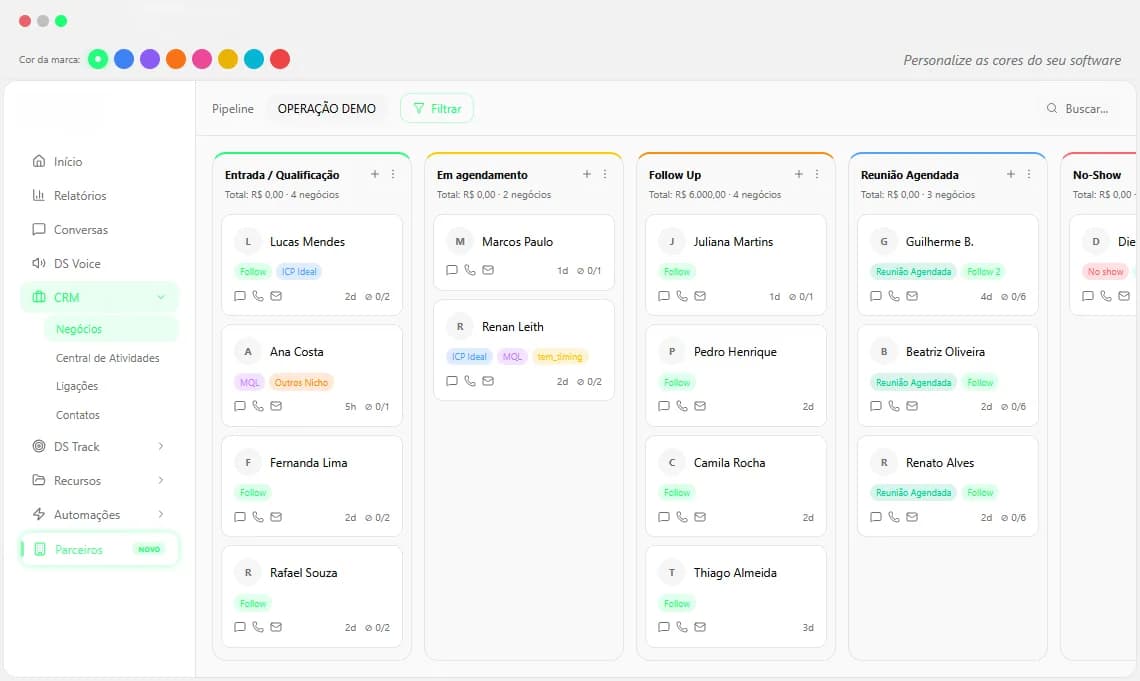
Task: Choose the pink brand color swatch
Action: coord(202,59)
